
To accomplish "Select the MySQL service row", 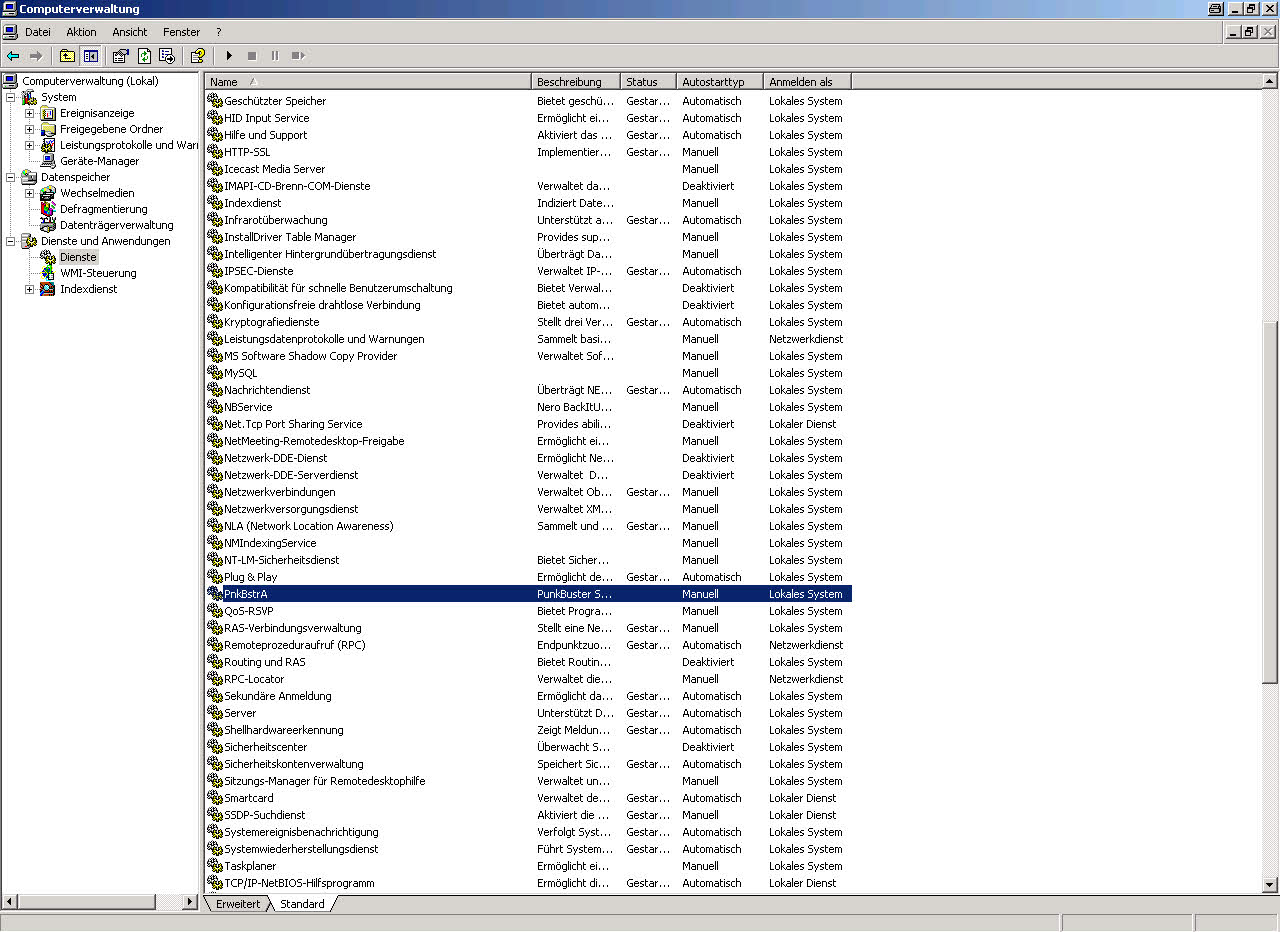I will click(x=240, y=373).
